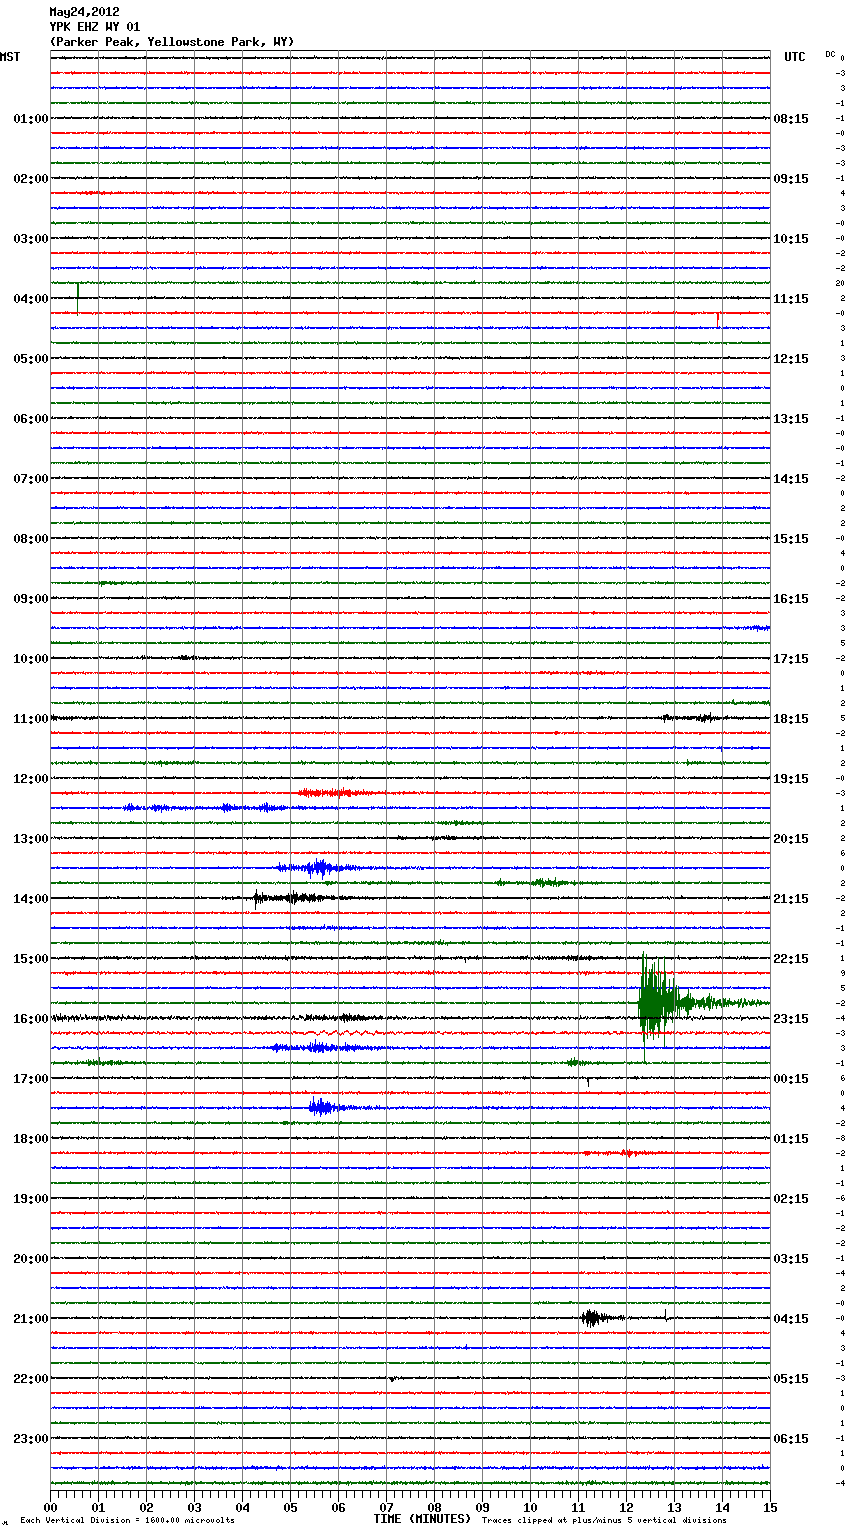Click the black seismic event on the 21:00 trace
The image size is (850, 1534).
coord(592,1318)
